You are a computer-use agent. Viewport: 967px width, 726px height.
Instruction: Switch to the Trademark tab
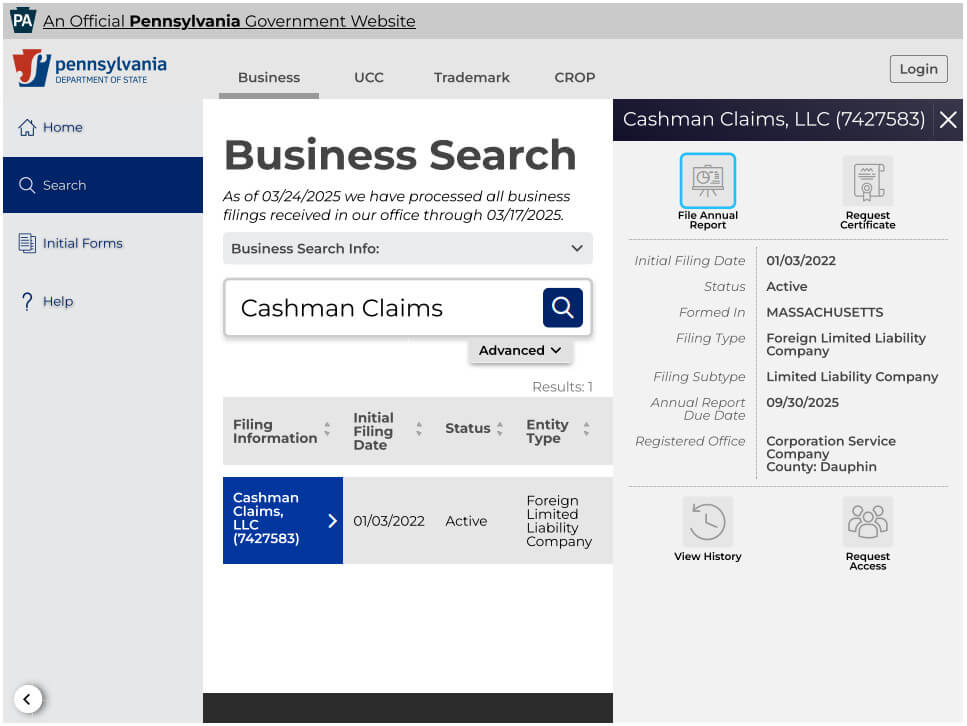[x=471, y=77]
